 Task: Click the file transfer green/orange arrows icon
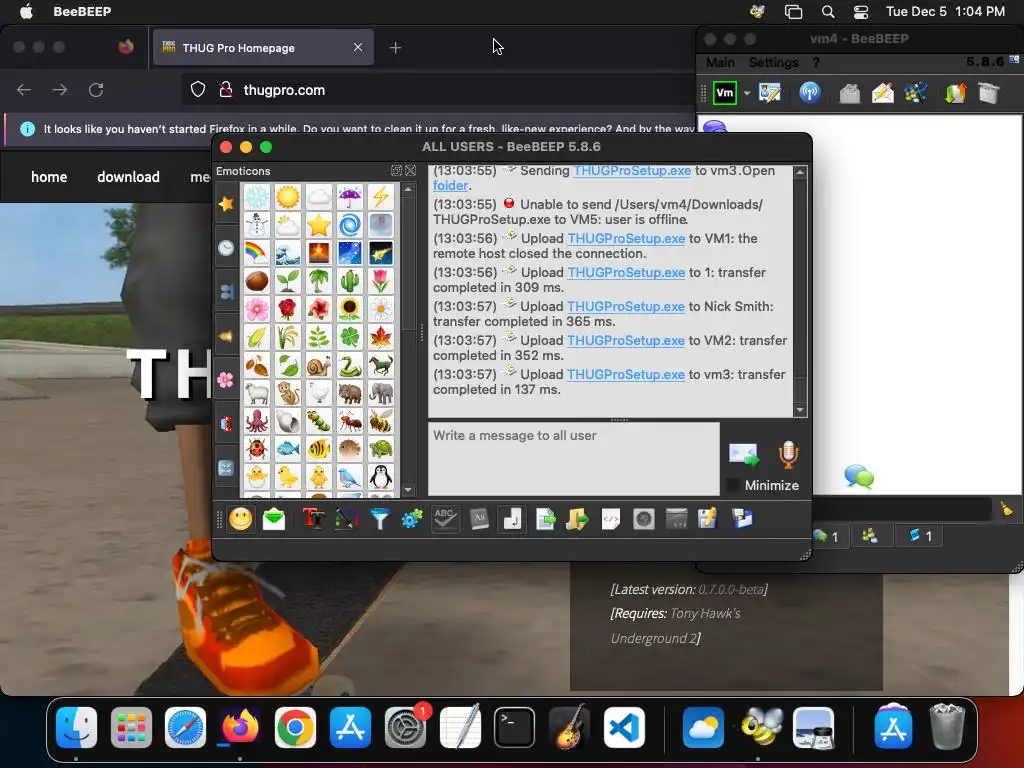(955, 93)
